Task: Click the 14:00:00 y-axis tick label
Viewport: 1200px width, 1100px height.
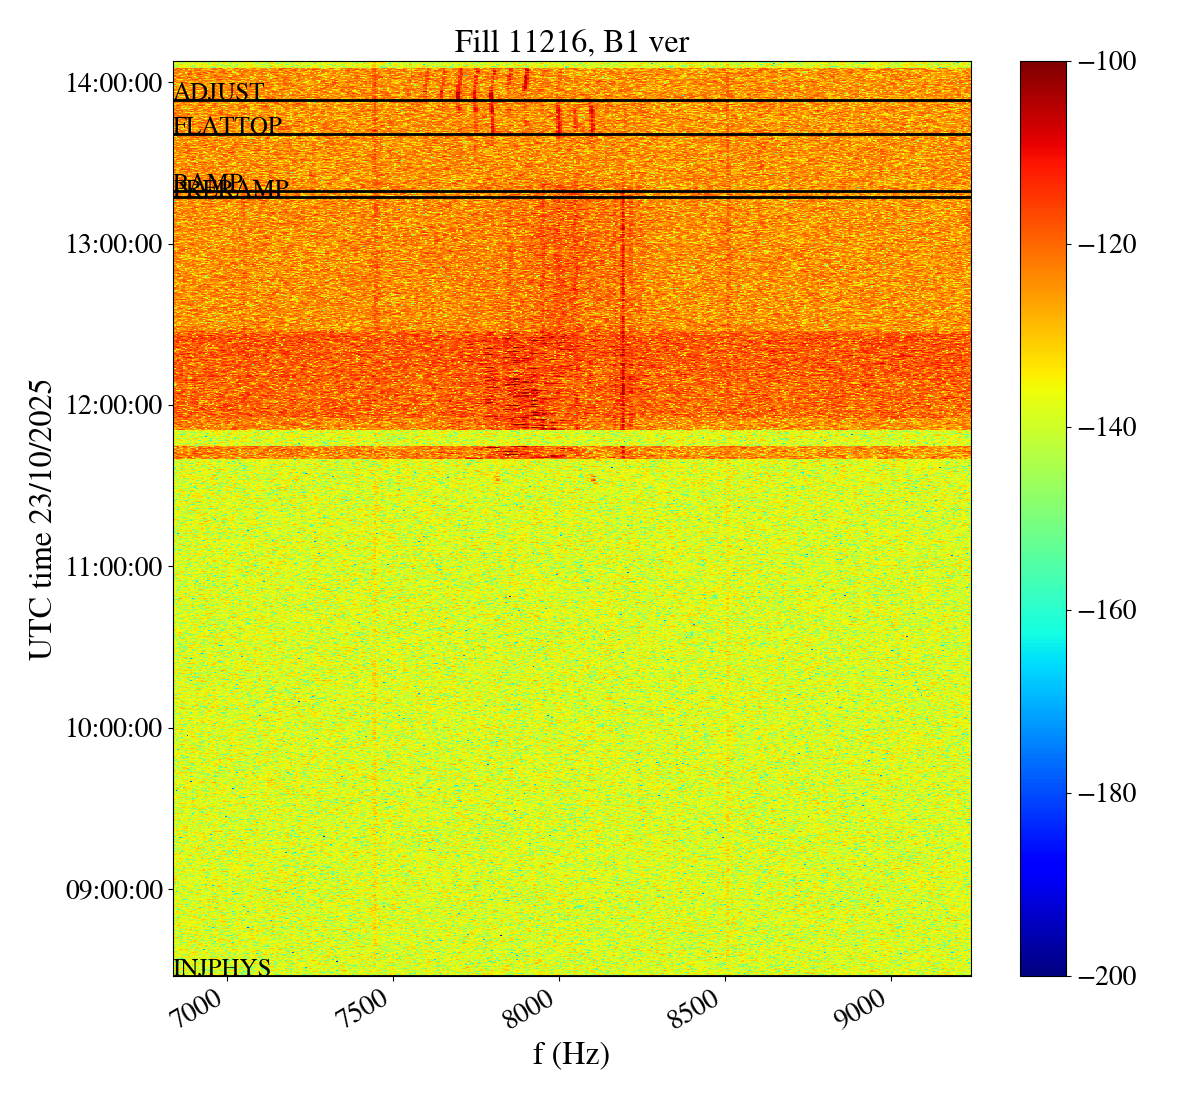Action: tap(113, 83)
